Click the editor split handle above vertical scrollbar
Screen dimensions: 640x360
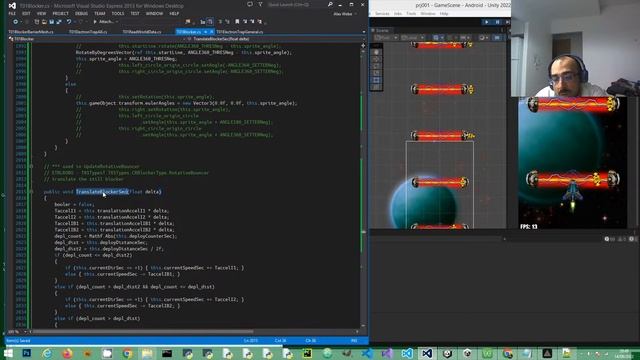coord(363,45)
